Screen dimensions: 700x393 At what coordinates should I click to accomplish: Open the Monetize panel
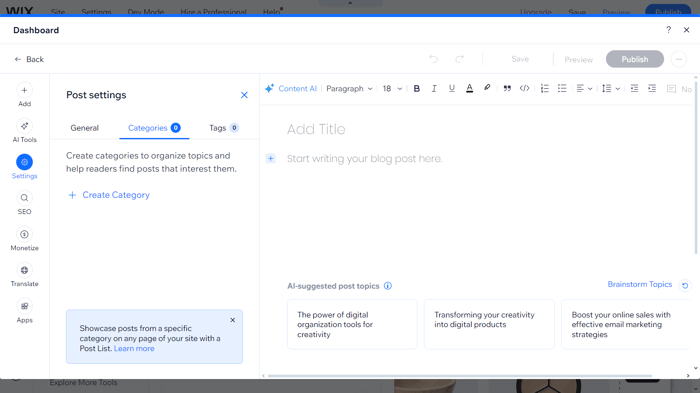click(x=24, y=239)
